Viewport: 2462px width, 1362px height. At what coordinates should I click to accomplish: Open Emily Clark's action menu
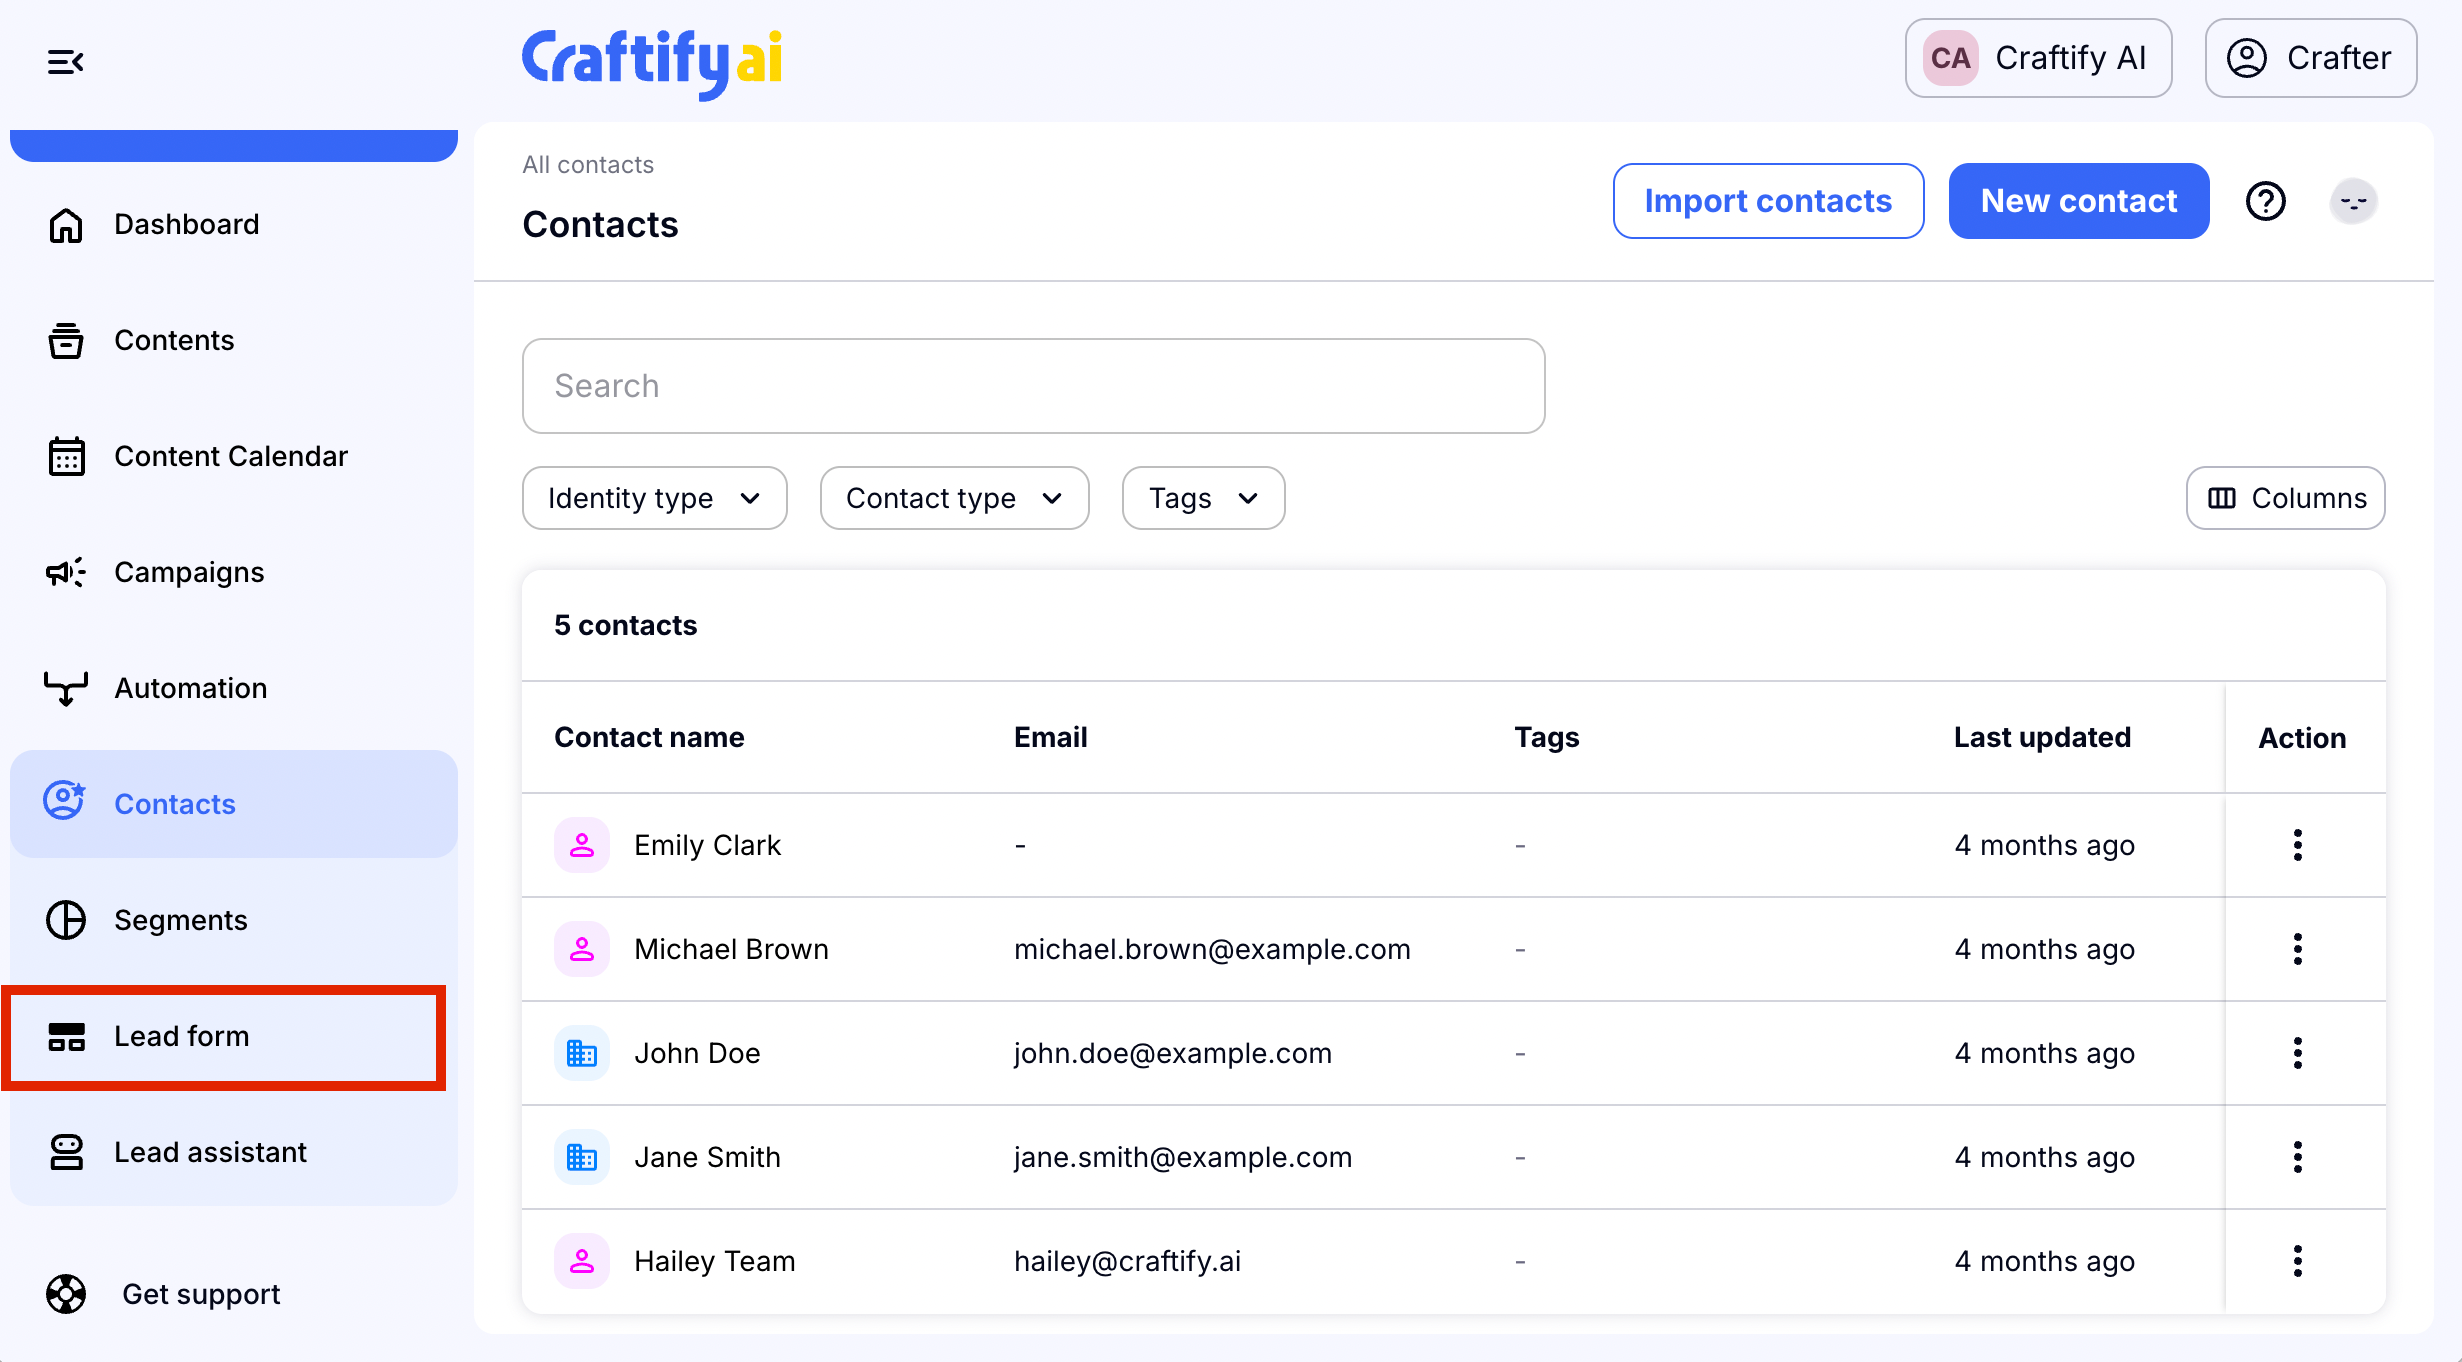coord(2297,845)
